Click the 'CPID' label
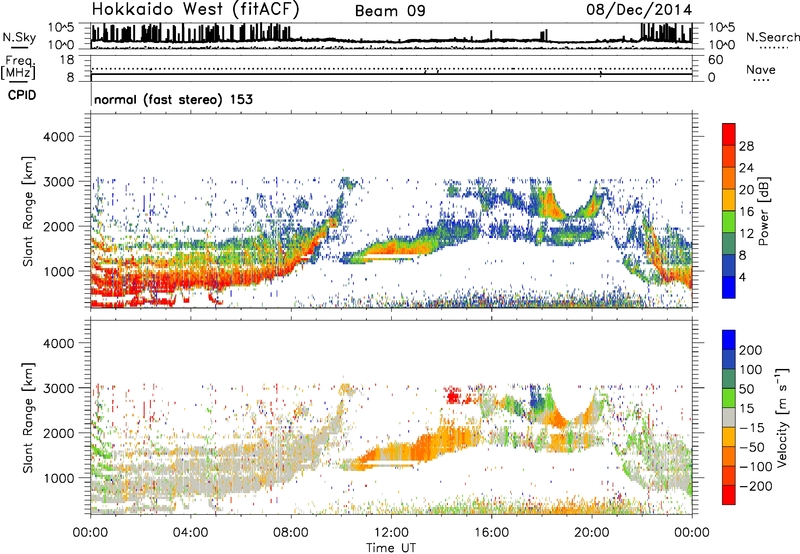This screenshot has height=554, width=800. pyautogui.click(x=22, y=95)
